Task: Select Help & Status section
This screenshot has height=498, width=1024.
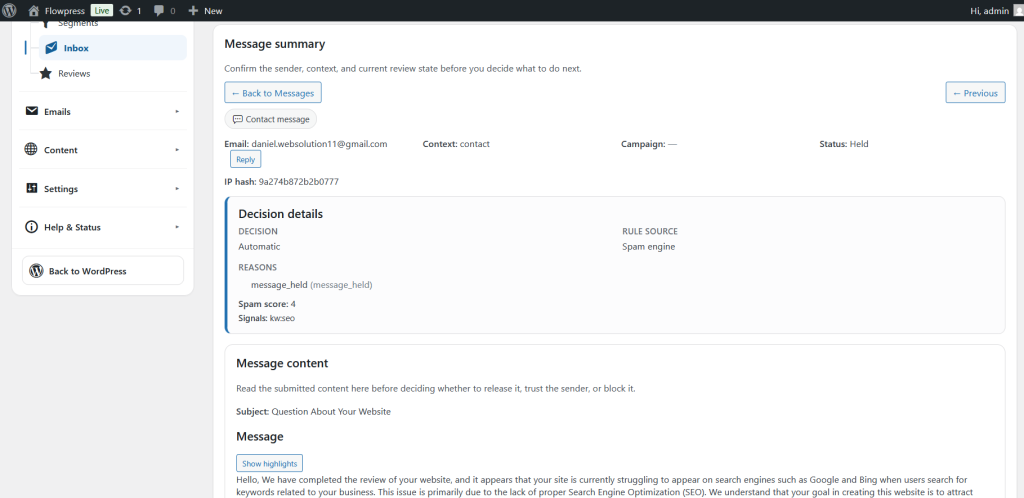Action: (103, 227)
